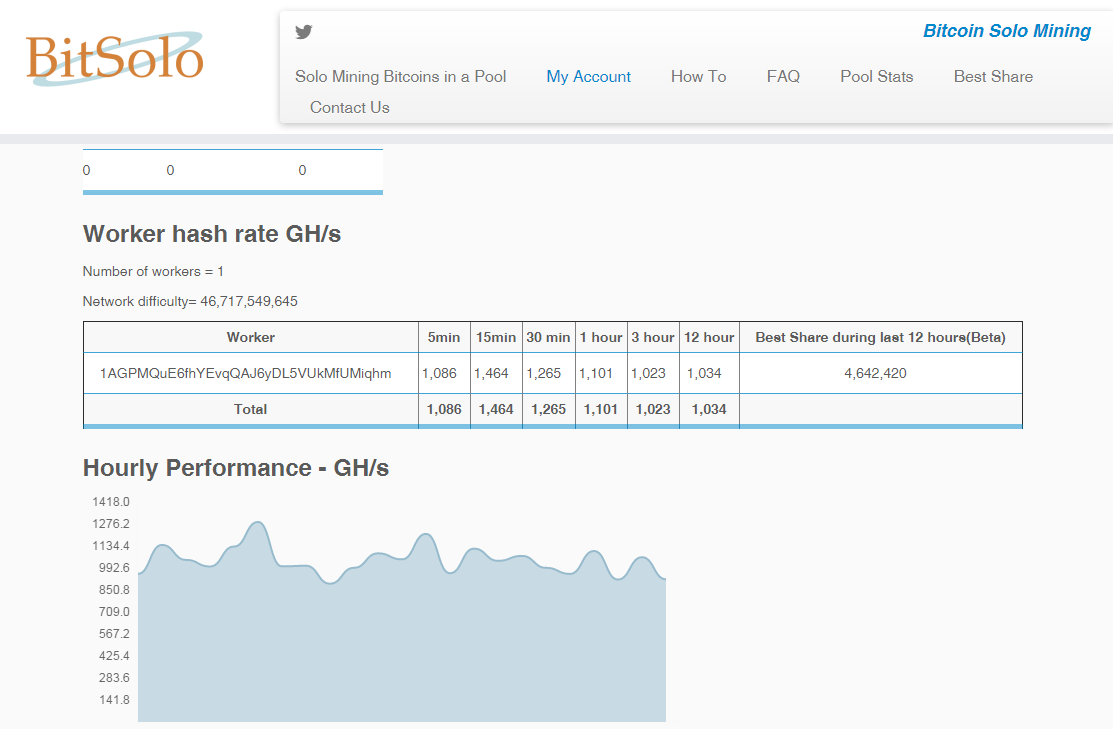Click the 15min value 1,464 in the worker address row
The height and width of the screenshot is (729, 1113).
pyautogui.click(x=491, y=373)
